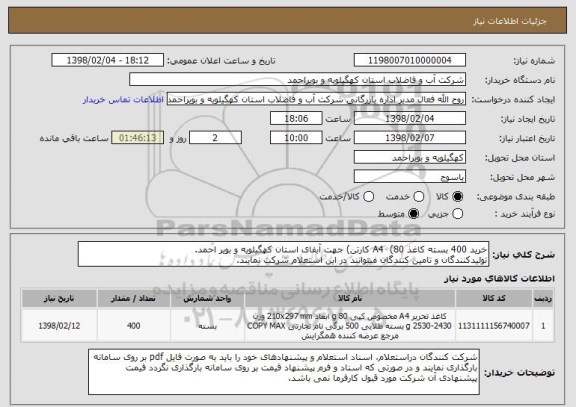Click the شرح کلی نیاز label
Viewport: 576px width, 407px height.
(x=523, y=255)
